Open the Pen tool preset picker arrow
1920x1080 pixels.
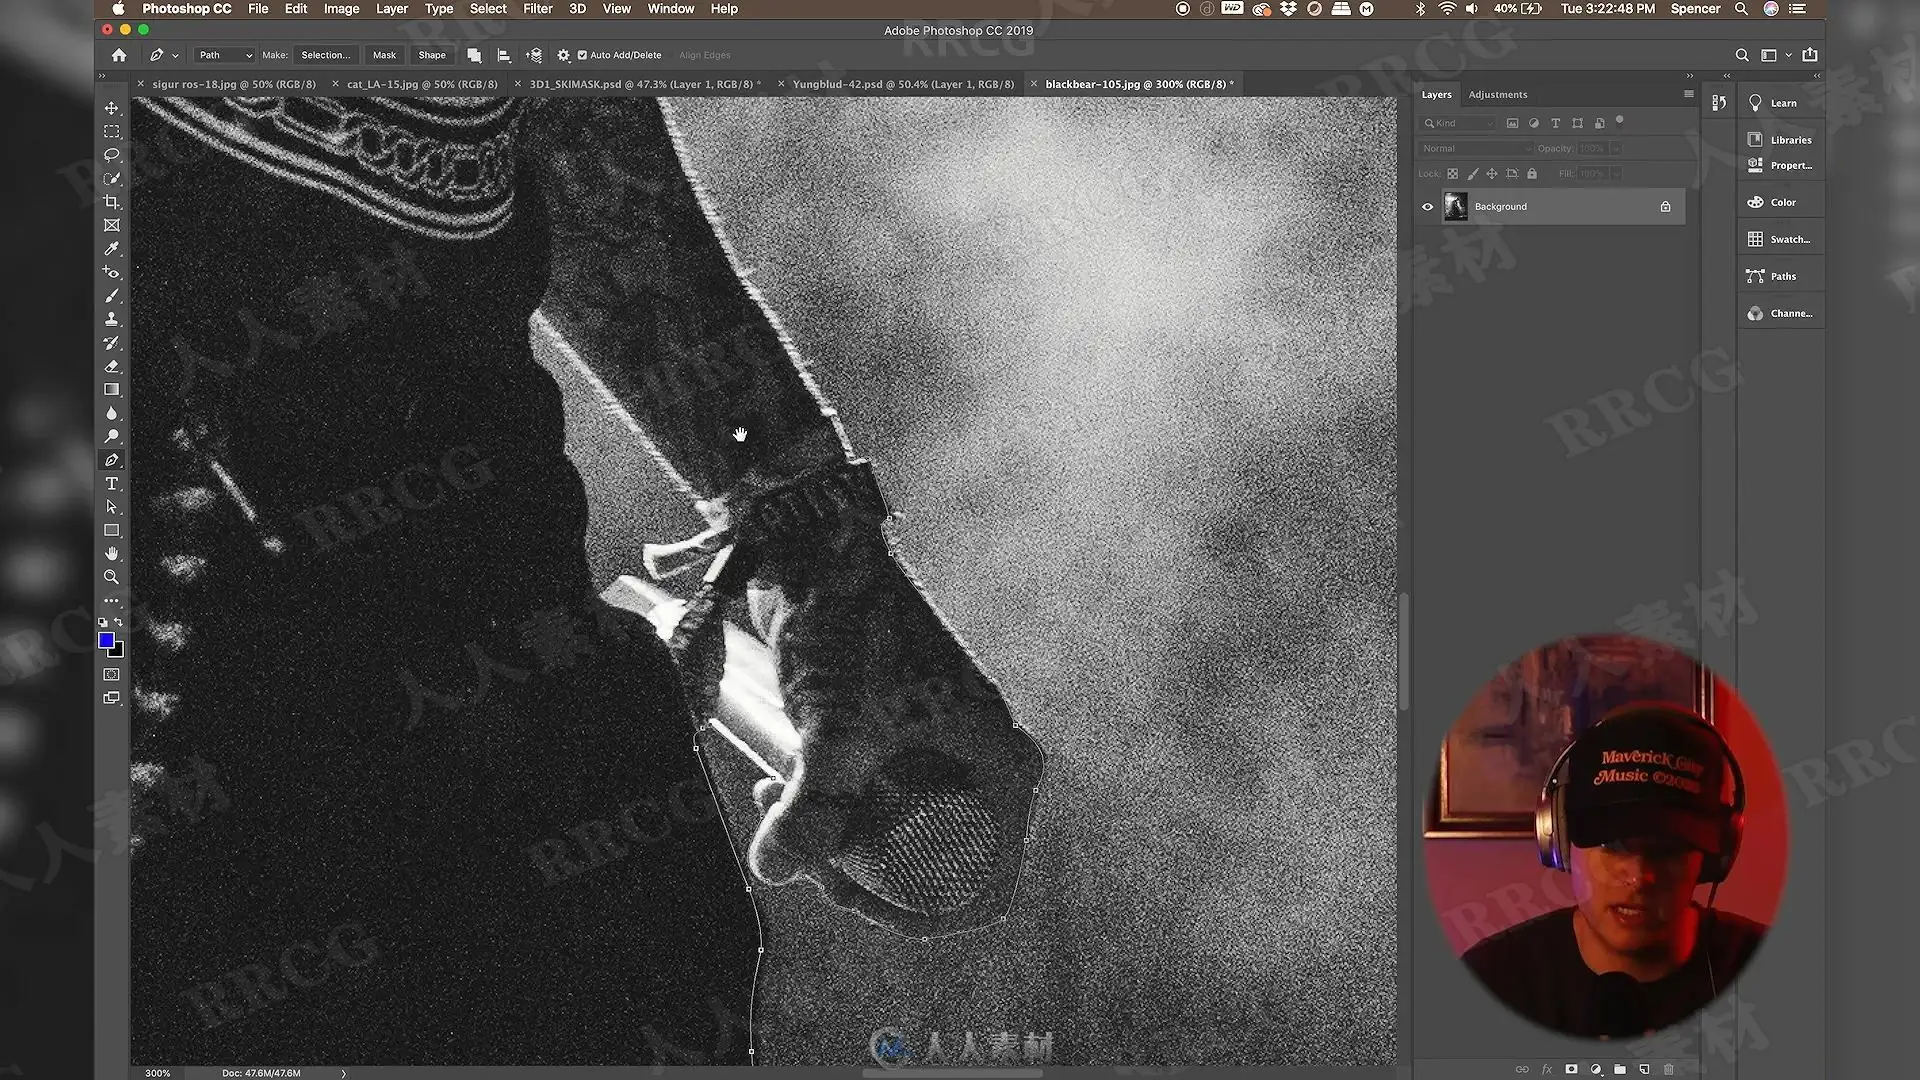pos(175,56)
